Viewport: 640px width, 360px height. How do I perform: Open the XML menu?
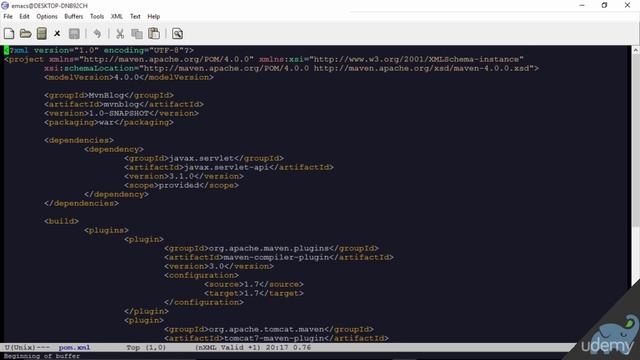click(117, 16)
